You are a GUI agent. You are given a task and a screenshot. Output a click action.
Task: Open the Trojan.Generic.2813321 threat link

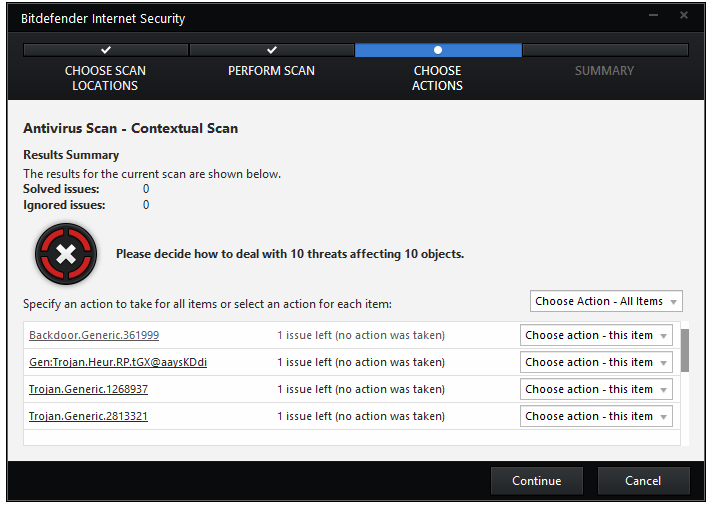(88, 417)
